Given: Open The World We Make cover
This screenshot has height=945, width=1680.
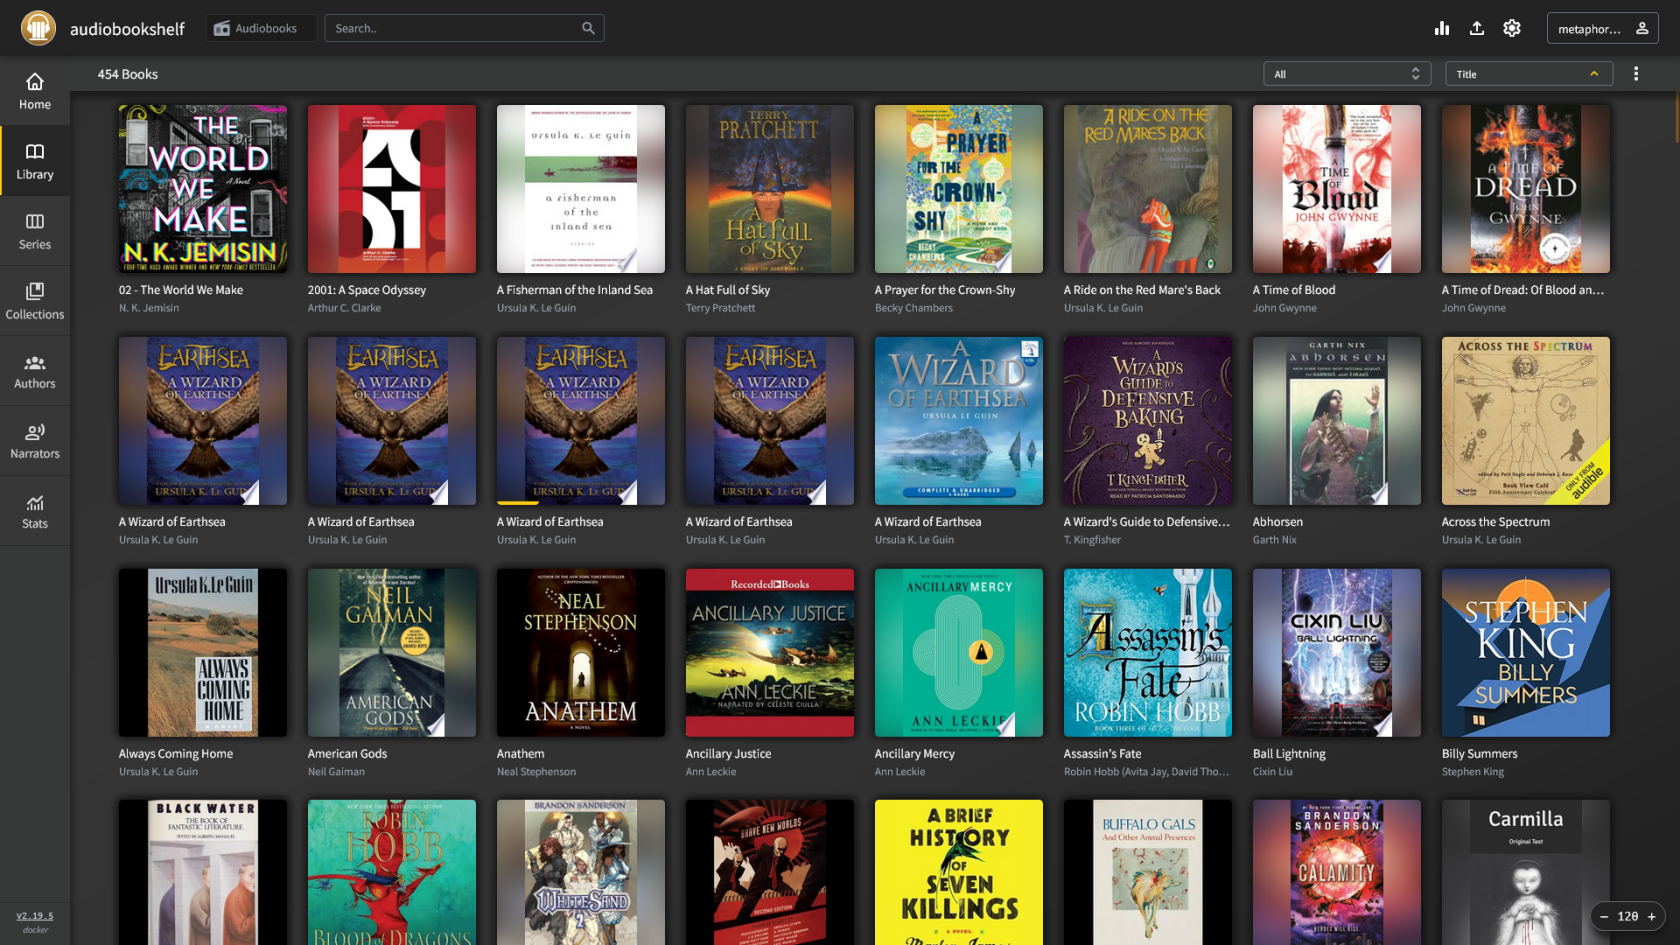Looking at the screenshot, I should click(203, 189).
